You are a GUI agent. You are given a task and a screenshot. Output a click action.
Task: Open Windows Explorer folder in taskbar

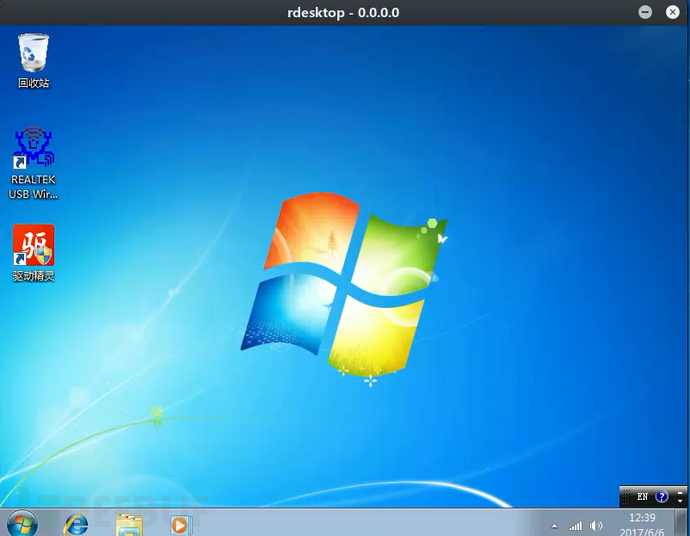coord(129,525)
